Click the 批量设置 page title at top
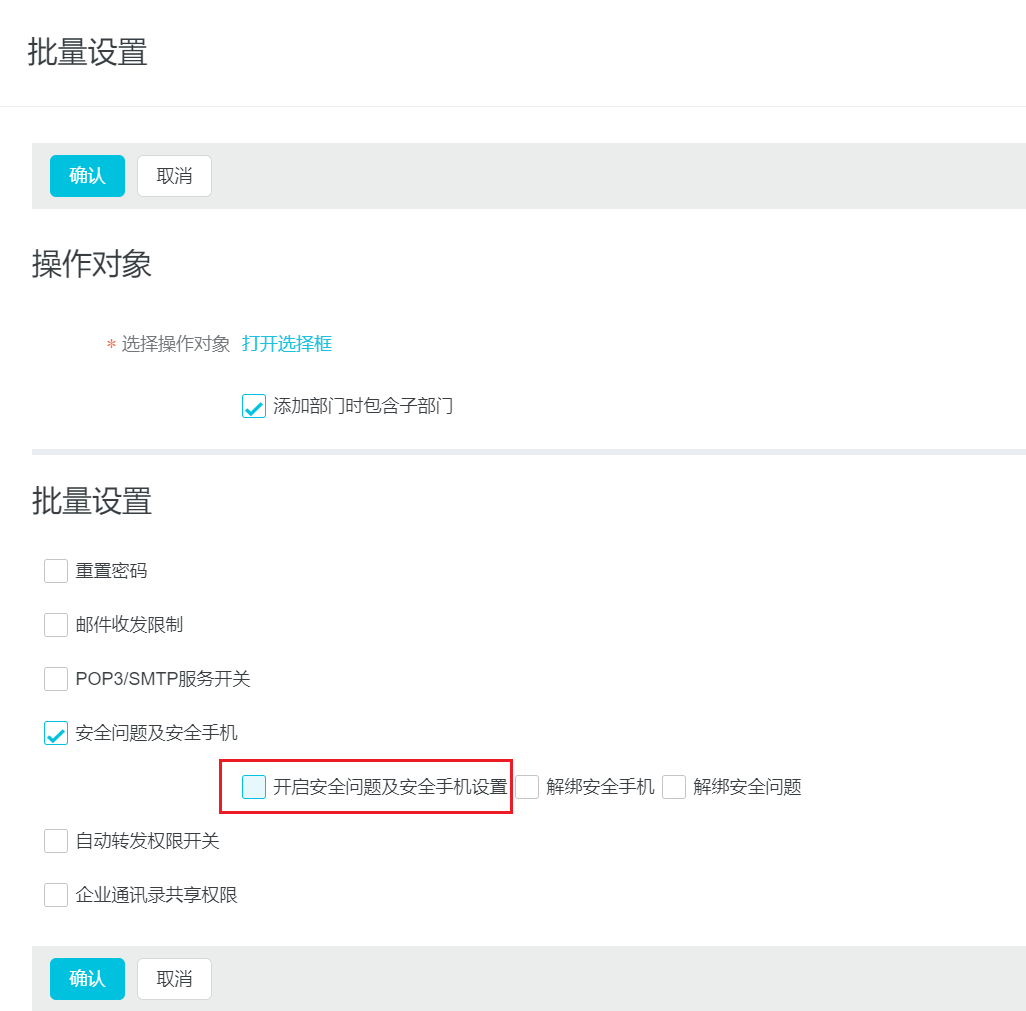The width and height of the screenshot is (1026, 1011). pos(88,52)
